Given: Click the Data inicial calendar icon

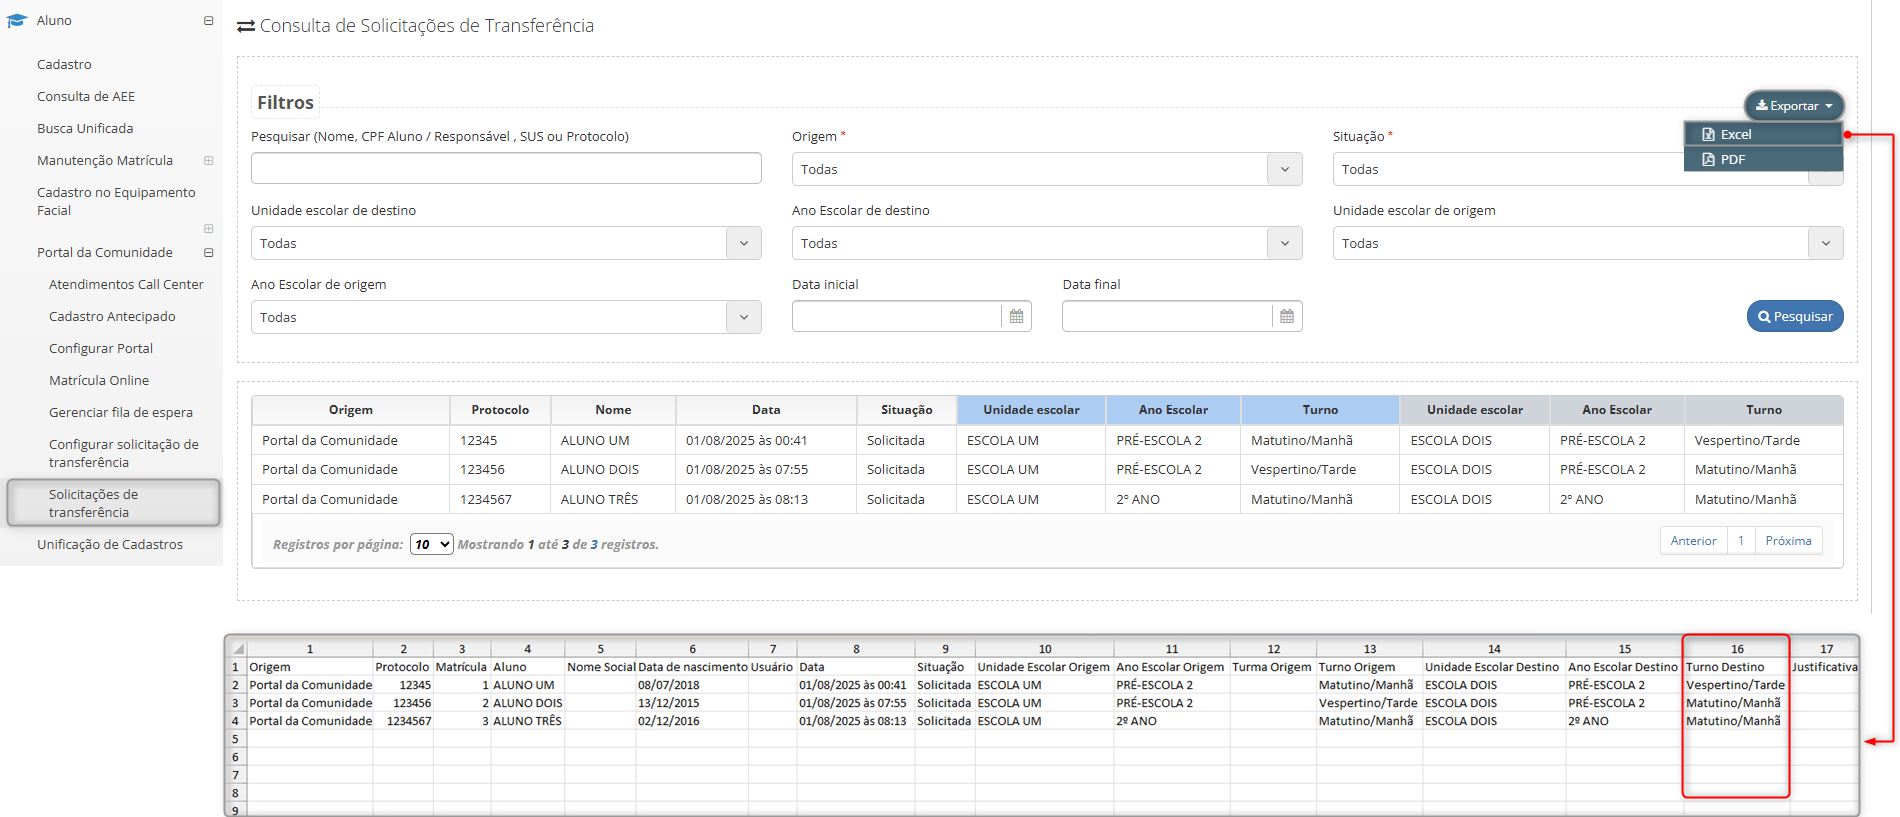Looking at the screenshot, I should pyautogui.click(x=1016, y=317).
